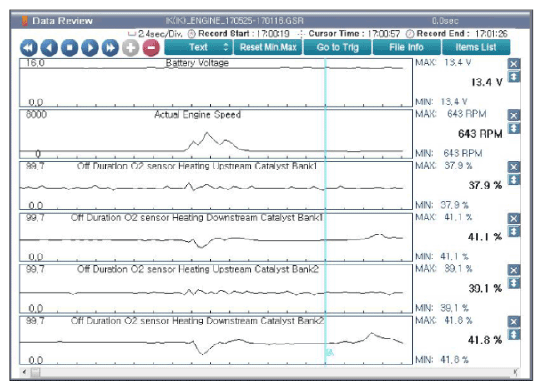Click the Reset Min.Max button
Viewport: 543px width, 391px height.
coord(268,47)
